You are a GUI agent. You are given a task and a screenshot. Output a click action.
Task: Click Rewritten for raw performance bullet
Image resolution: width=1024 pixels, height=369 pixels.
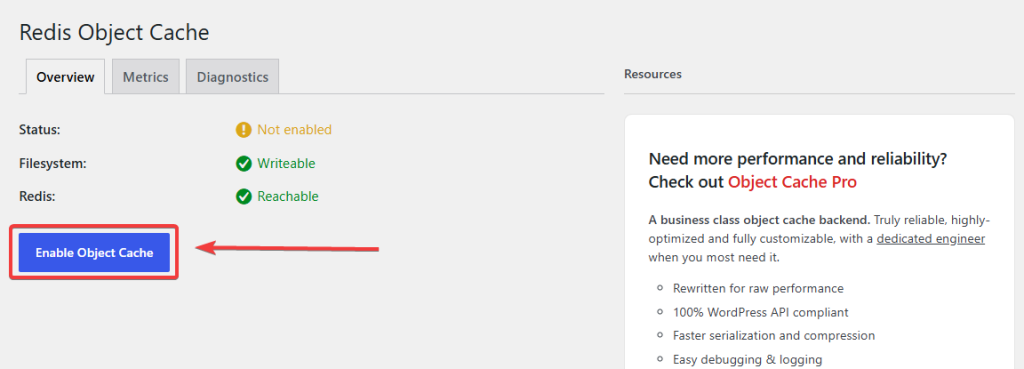click(758, 288)
